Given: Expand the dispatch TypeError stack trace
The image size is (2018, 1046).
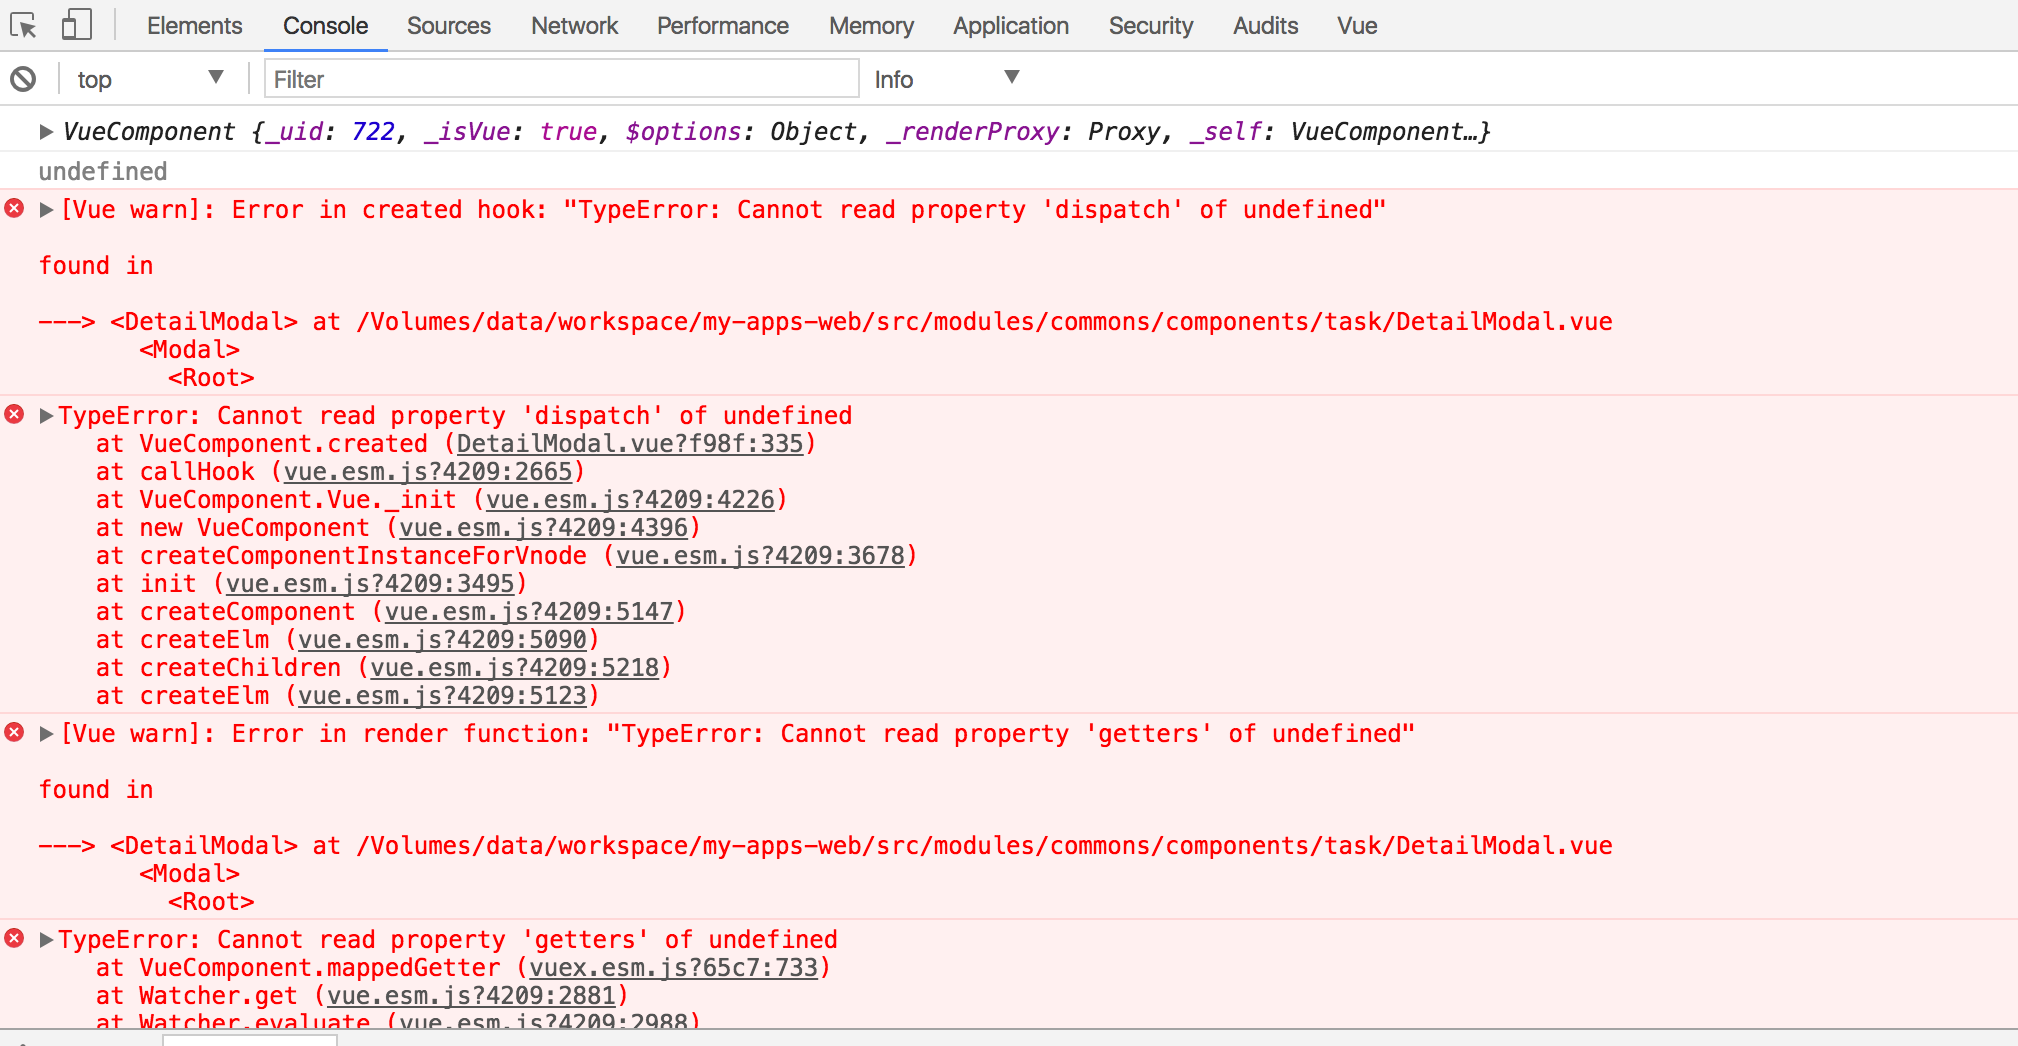Looking at the screenshot, I should (45, 415).
